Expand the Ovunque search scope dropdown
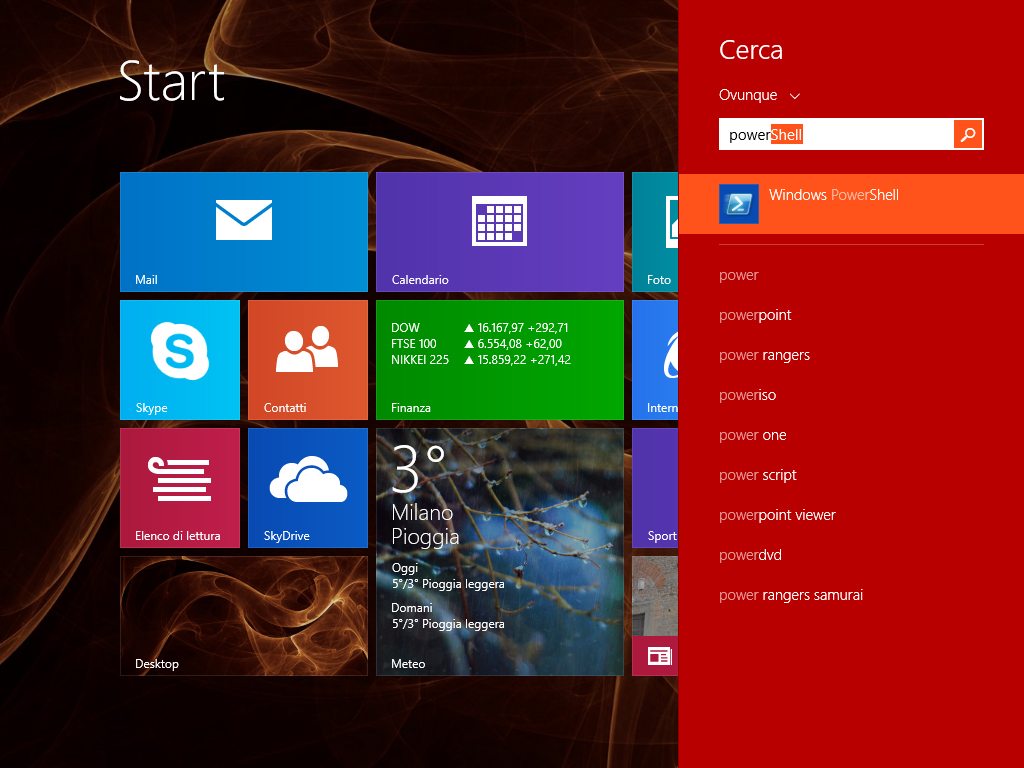The width and height of the screenshot is (1024, 768). pyautogui.click(x=759, y=96)
